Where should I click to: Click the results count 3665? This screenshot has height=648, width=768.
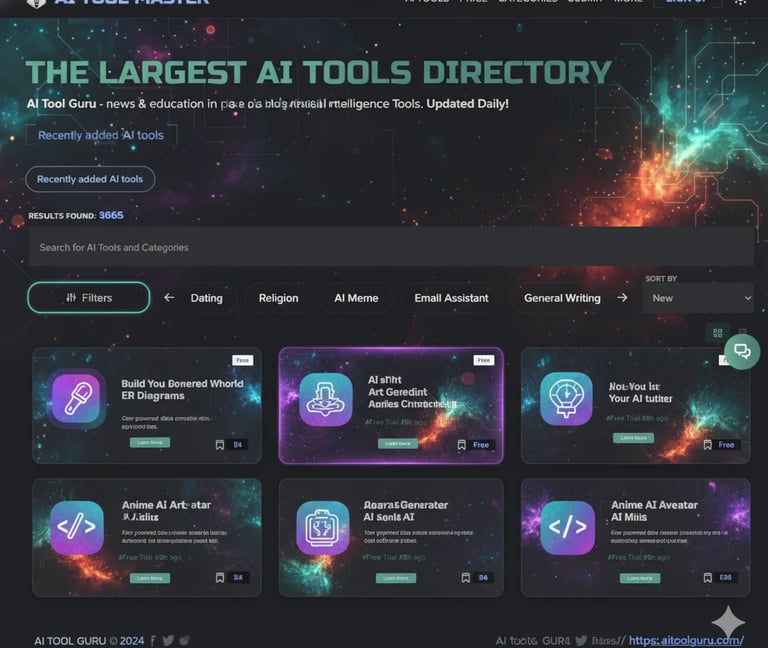point(111,215)
